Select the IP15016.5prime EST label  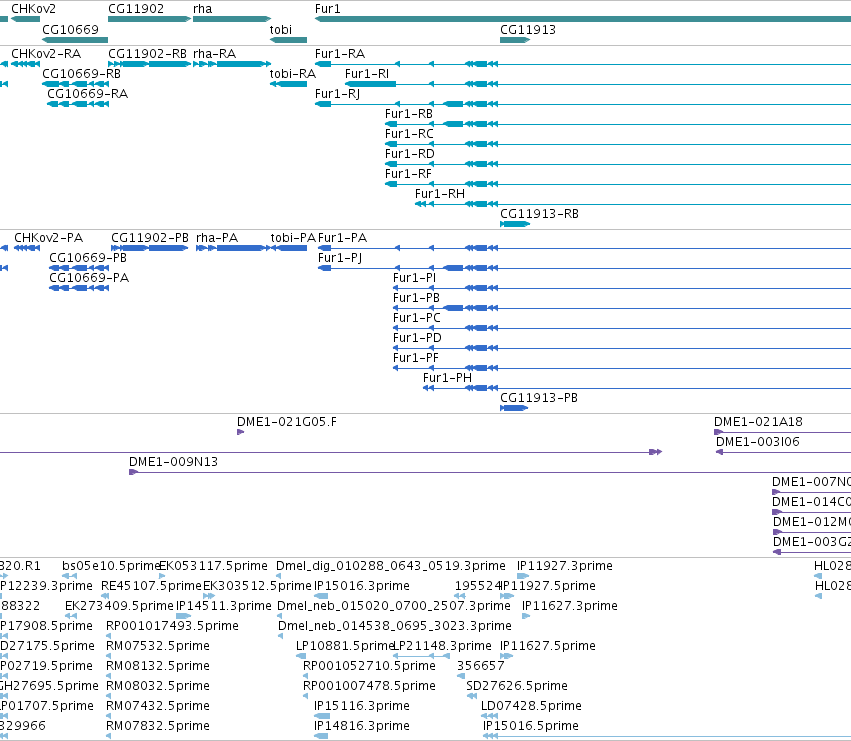[x=531, y=726]
